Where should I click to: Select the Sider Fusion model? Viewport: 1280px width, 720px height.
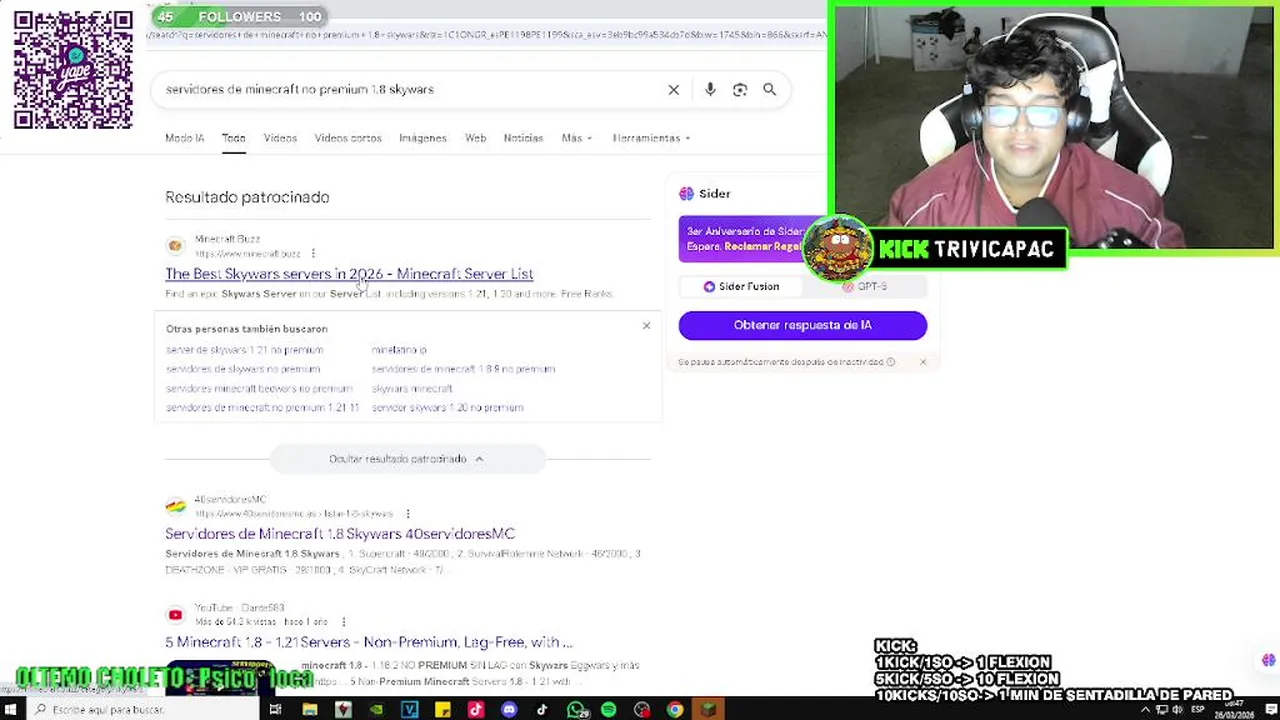click(741, 286)
